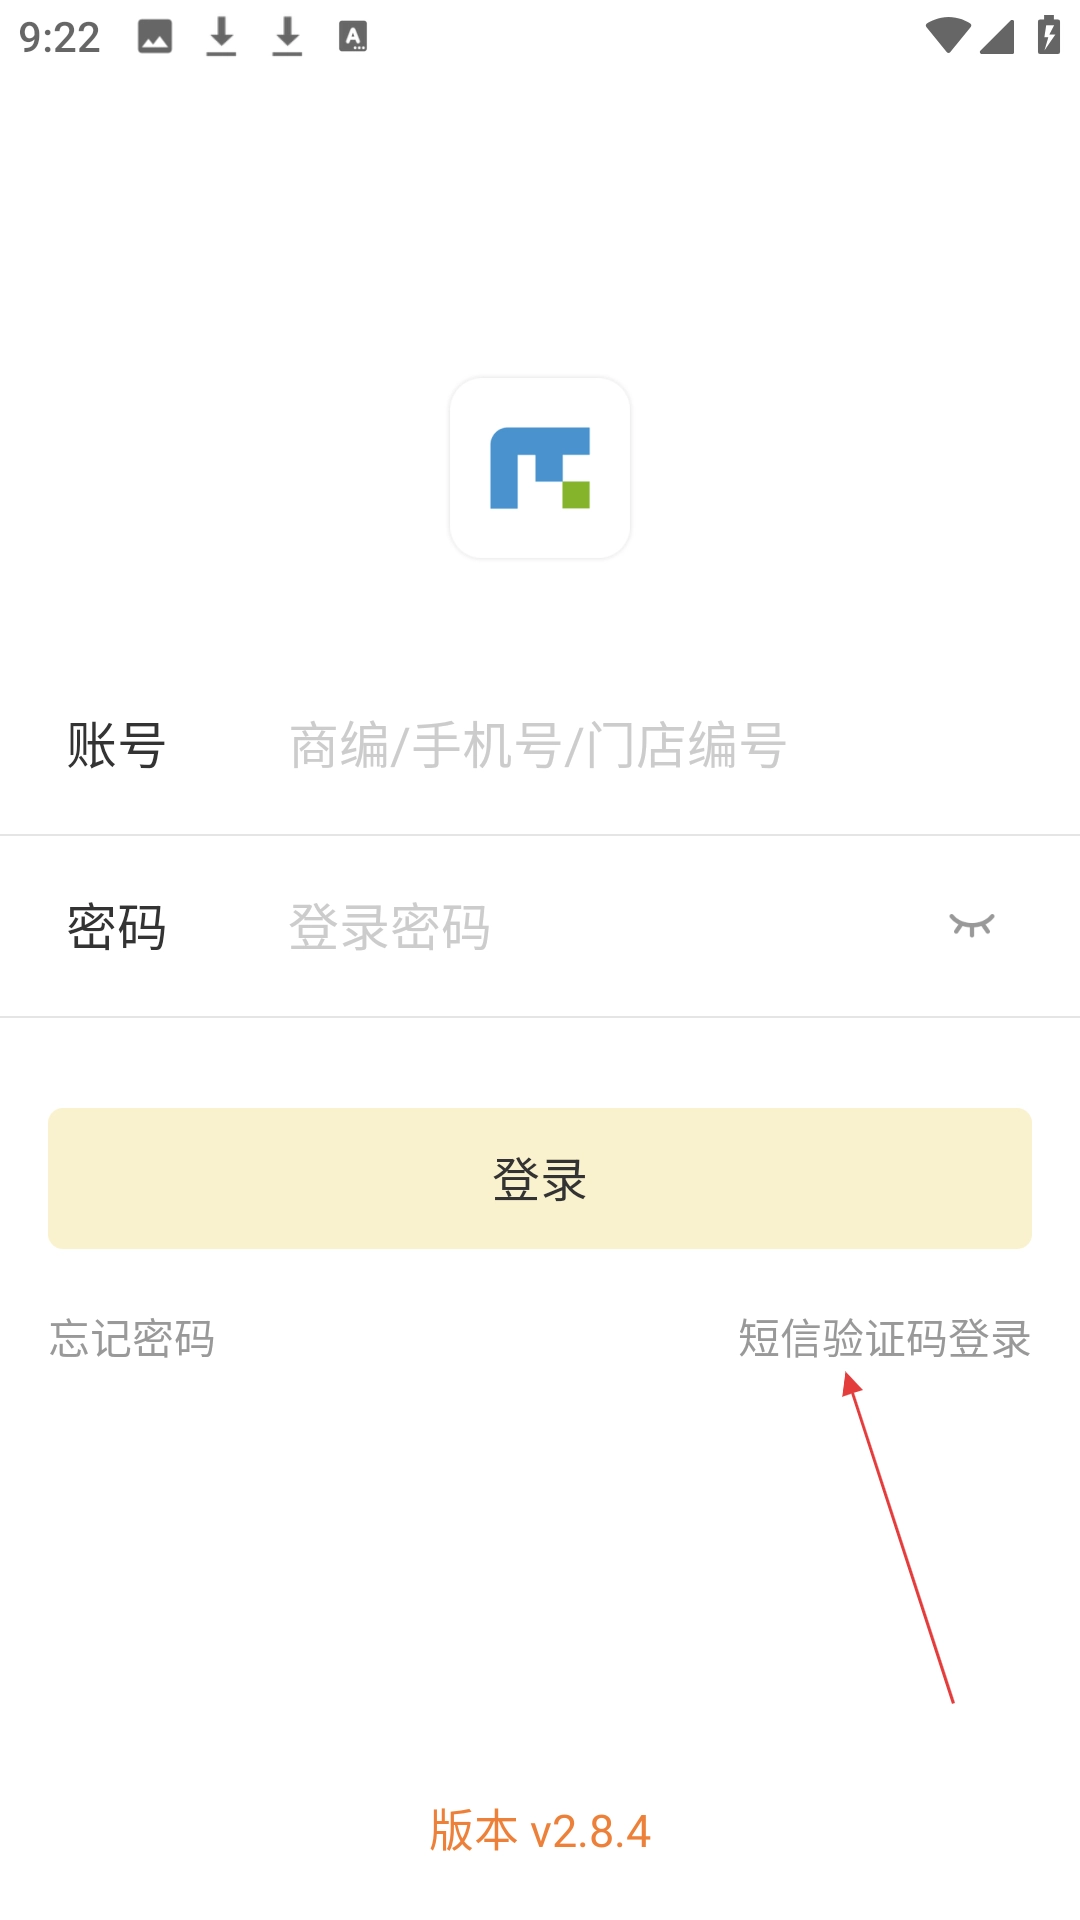This screenshot has height=1920, width=1080.
Task: Tap the 9:22 clock in status bar
Action: click(x=60, y=38)
